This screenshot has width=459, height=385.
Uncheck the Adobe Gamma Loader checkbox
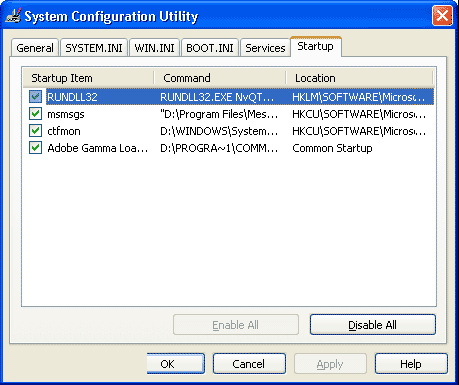(35, 148)
